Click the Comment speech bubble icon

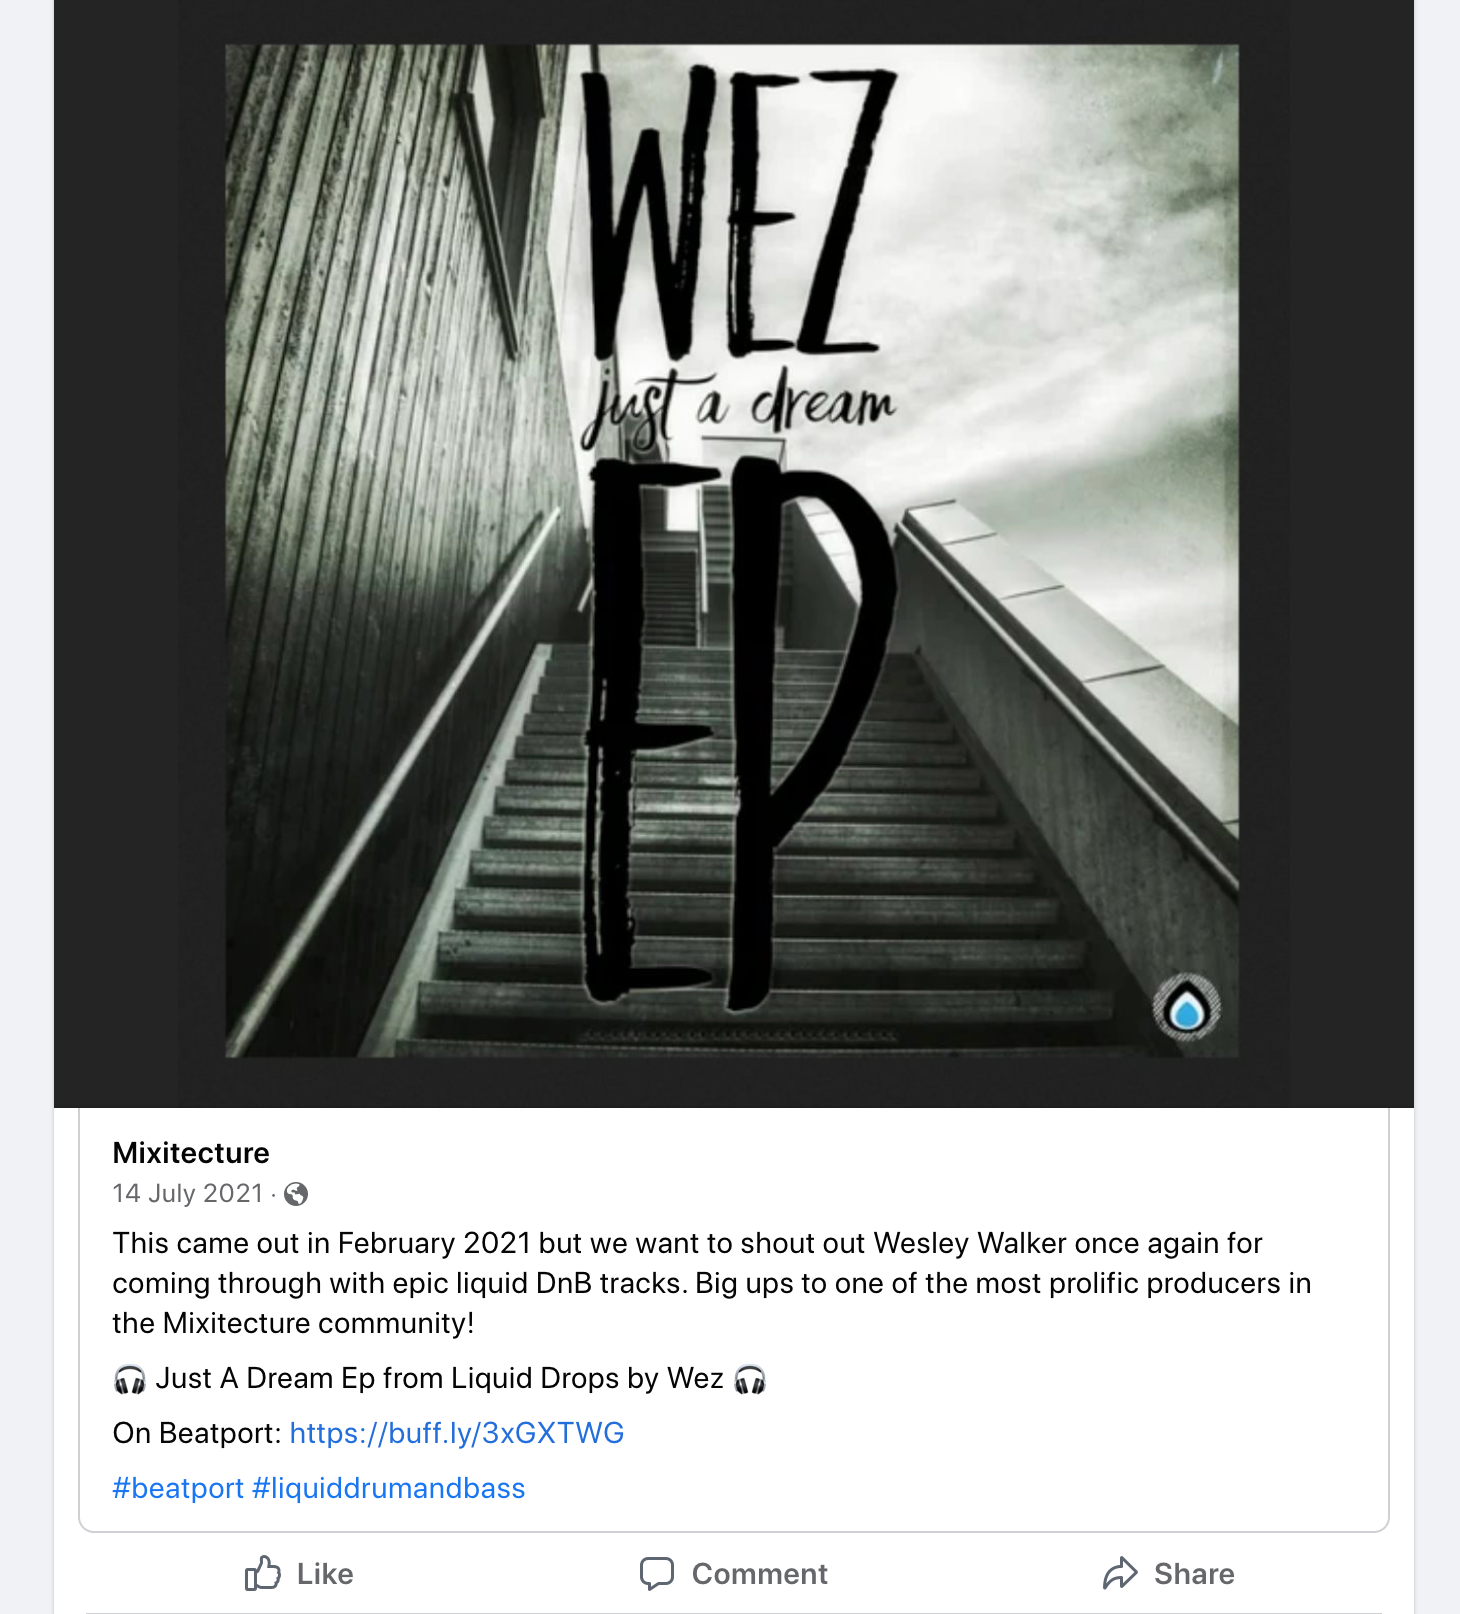[657, 1573]
